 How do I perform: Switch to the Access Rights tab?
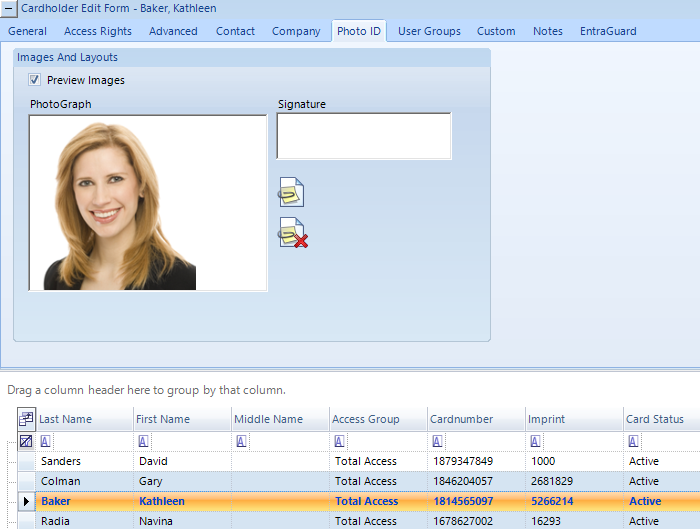point(98,31)
